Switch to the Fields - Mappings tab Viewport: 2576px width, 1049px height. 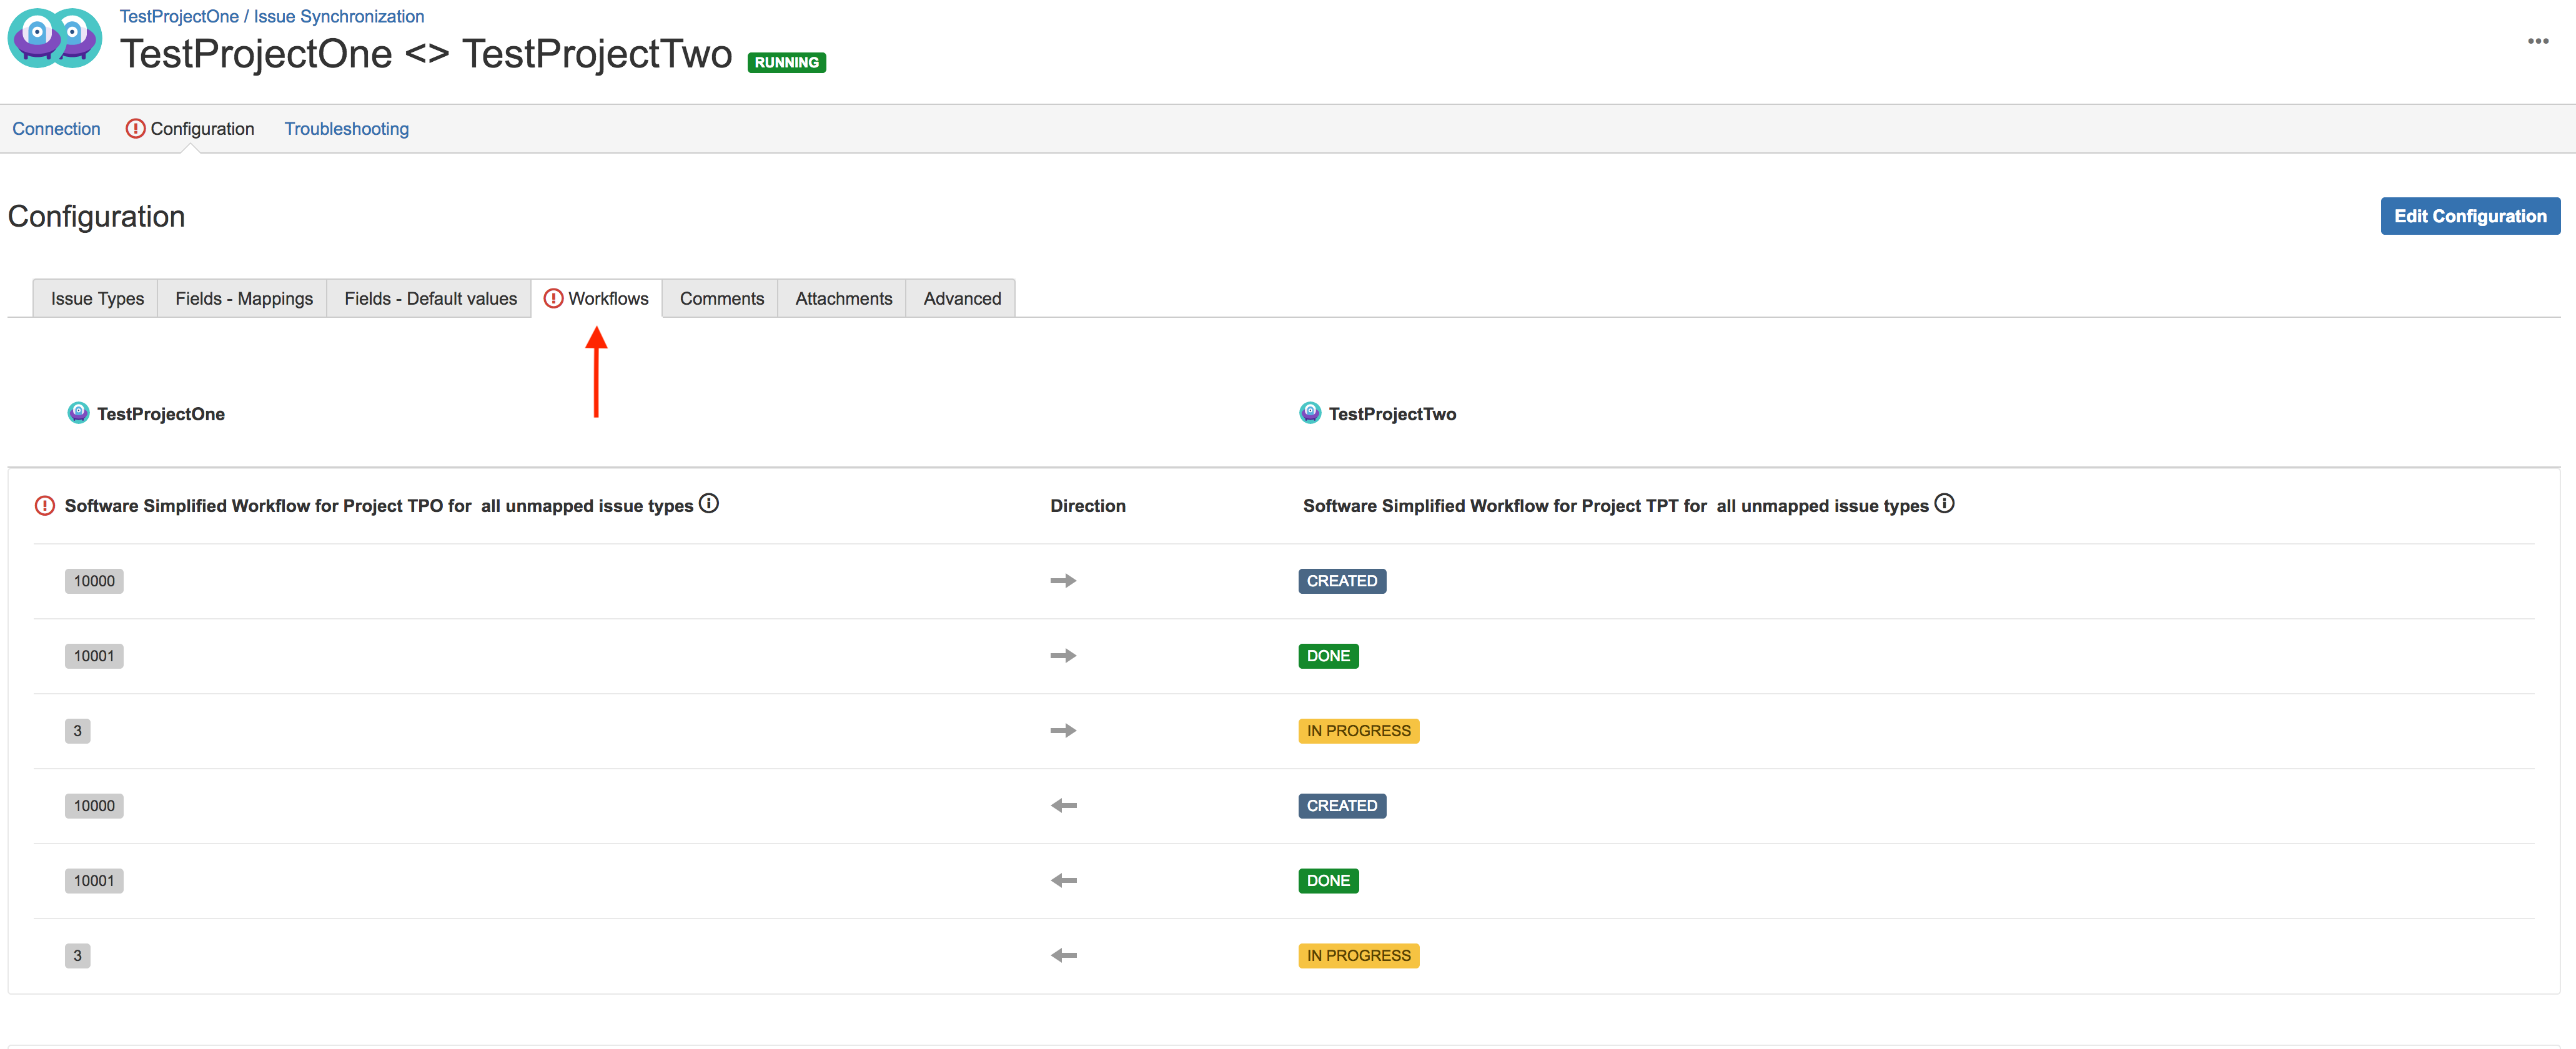243,298
